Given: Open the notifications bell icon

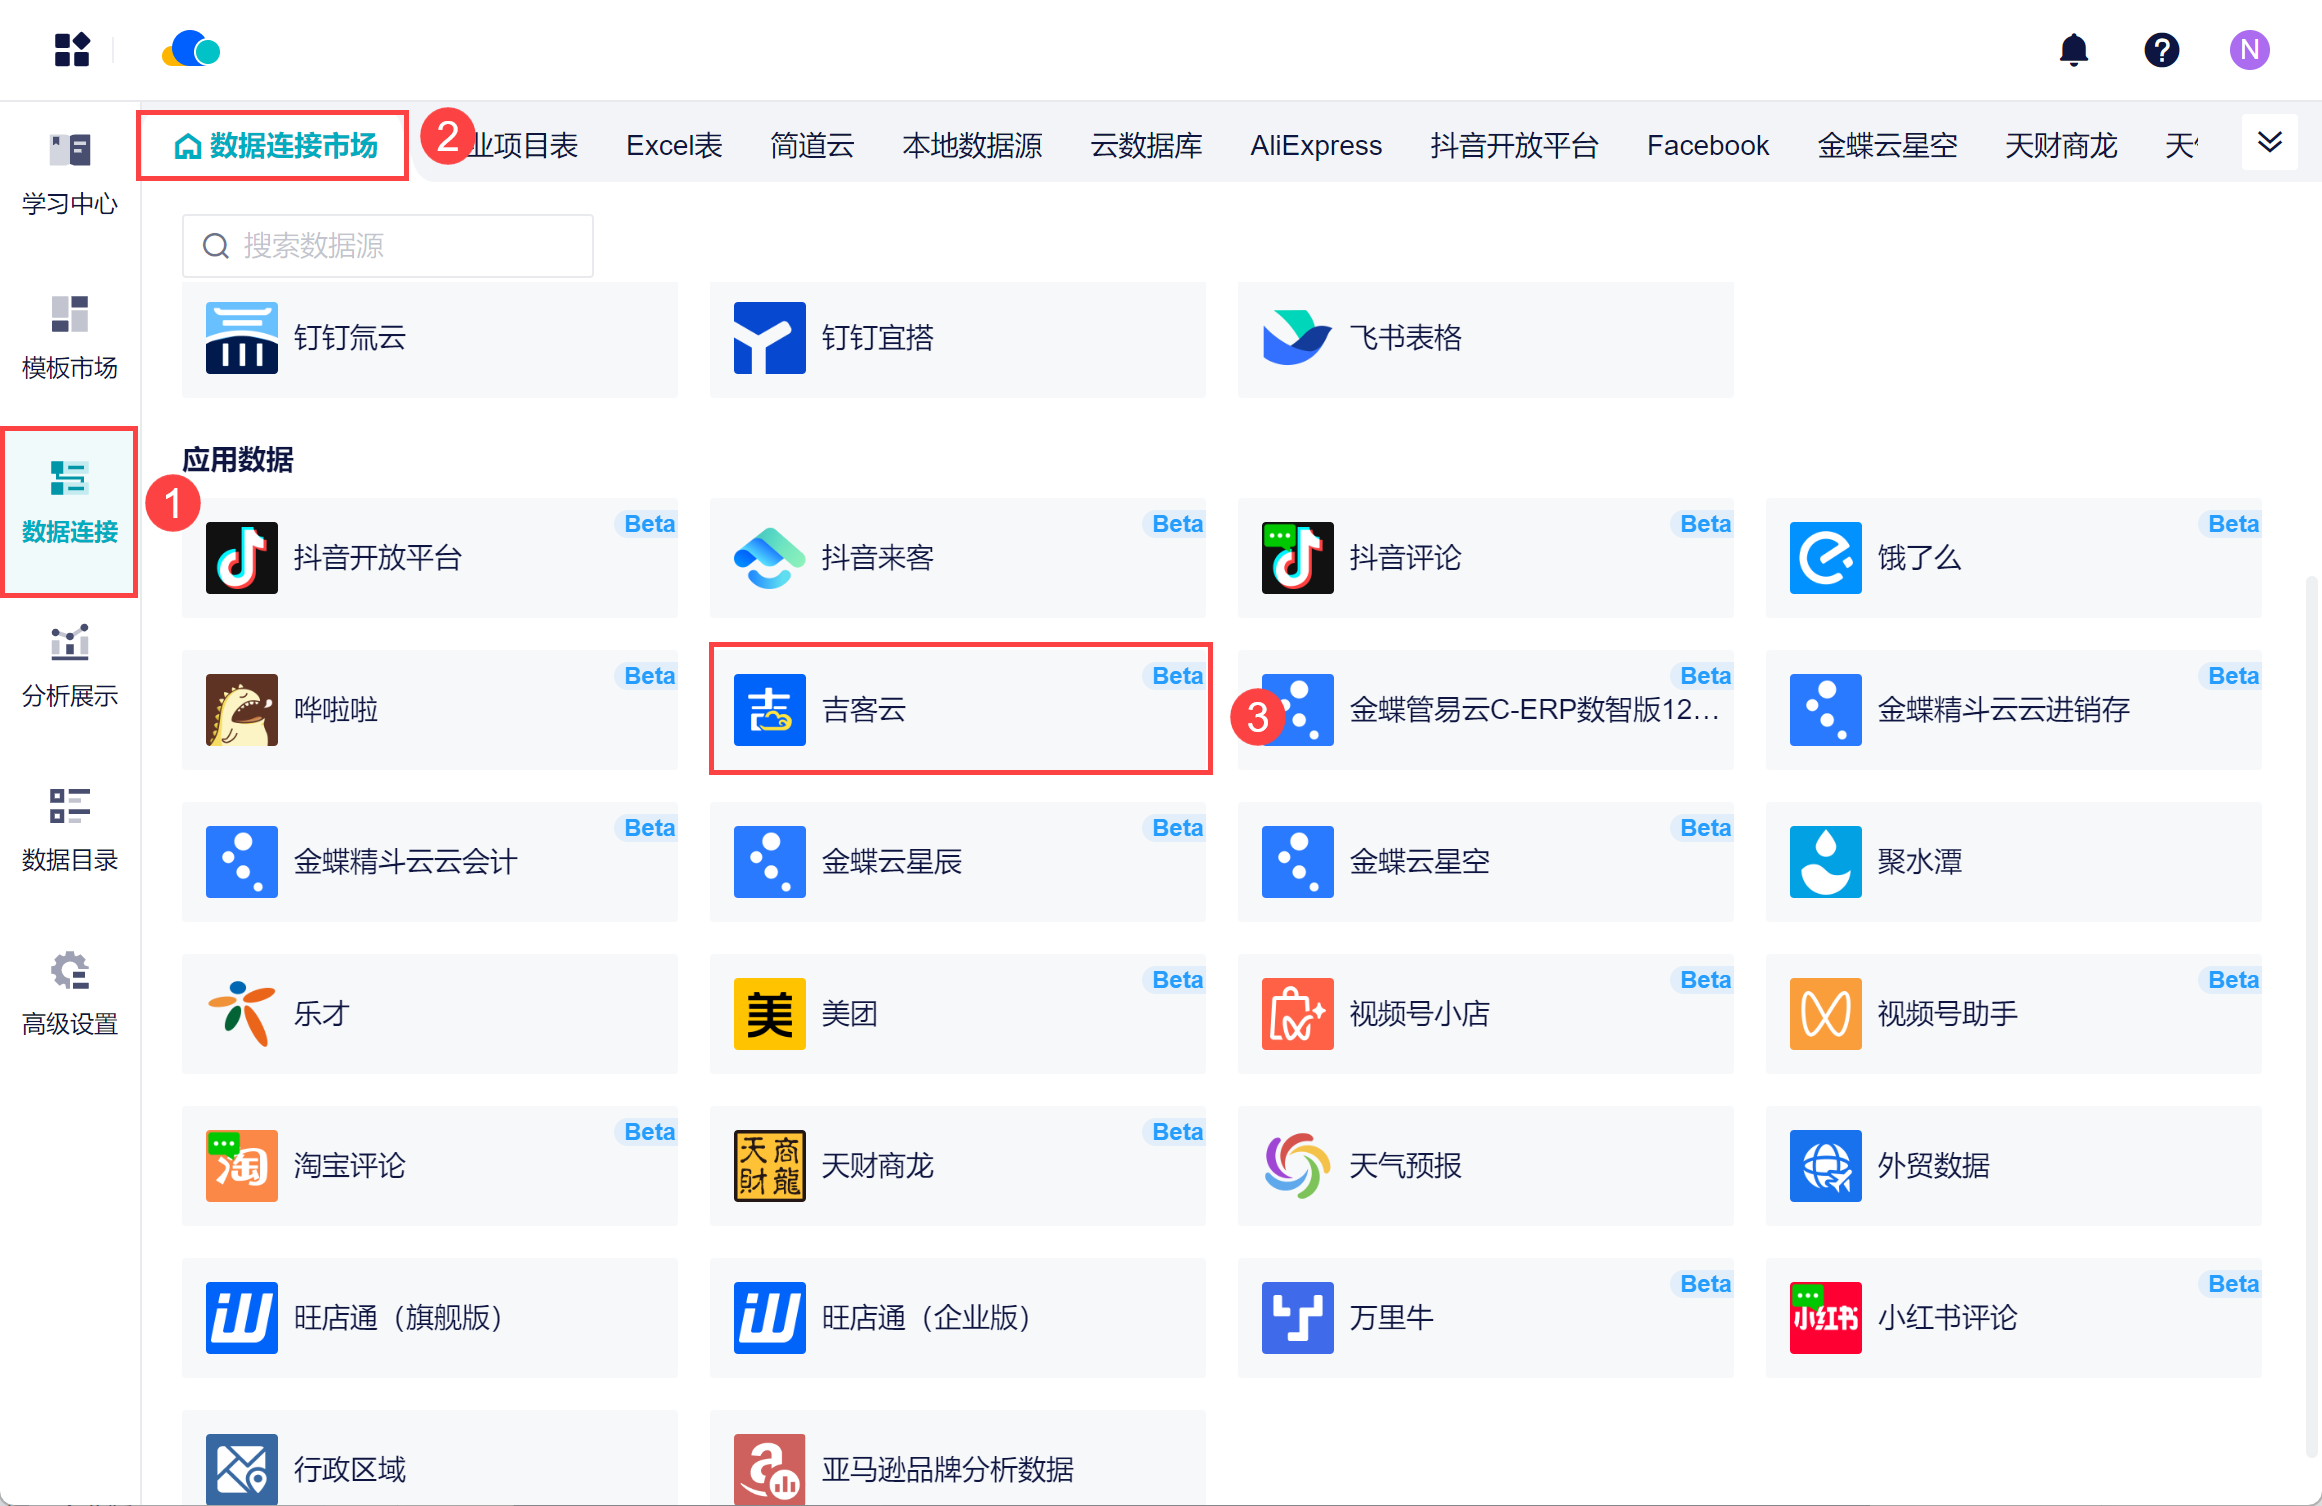Looking at the screenshot, I should pyautogui.click(x=2073, y=50).
